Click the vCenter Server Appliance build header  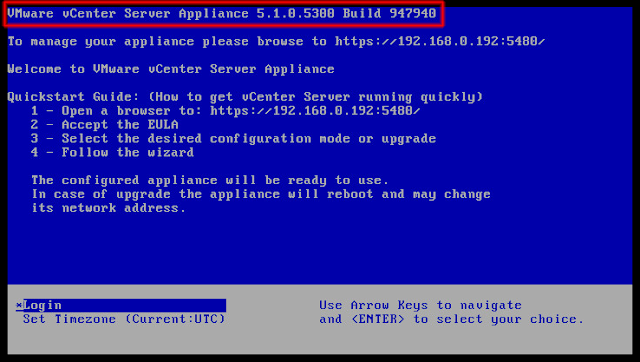click(x=222, y=13)
